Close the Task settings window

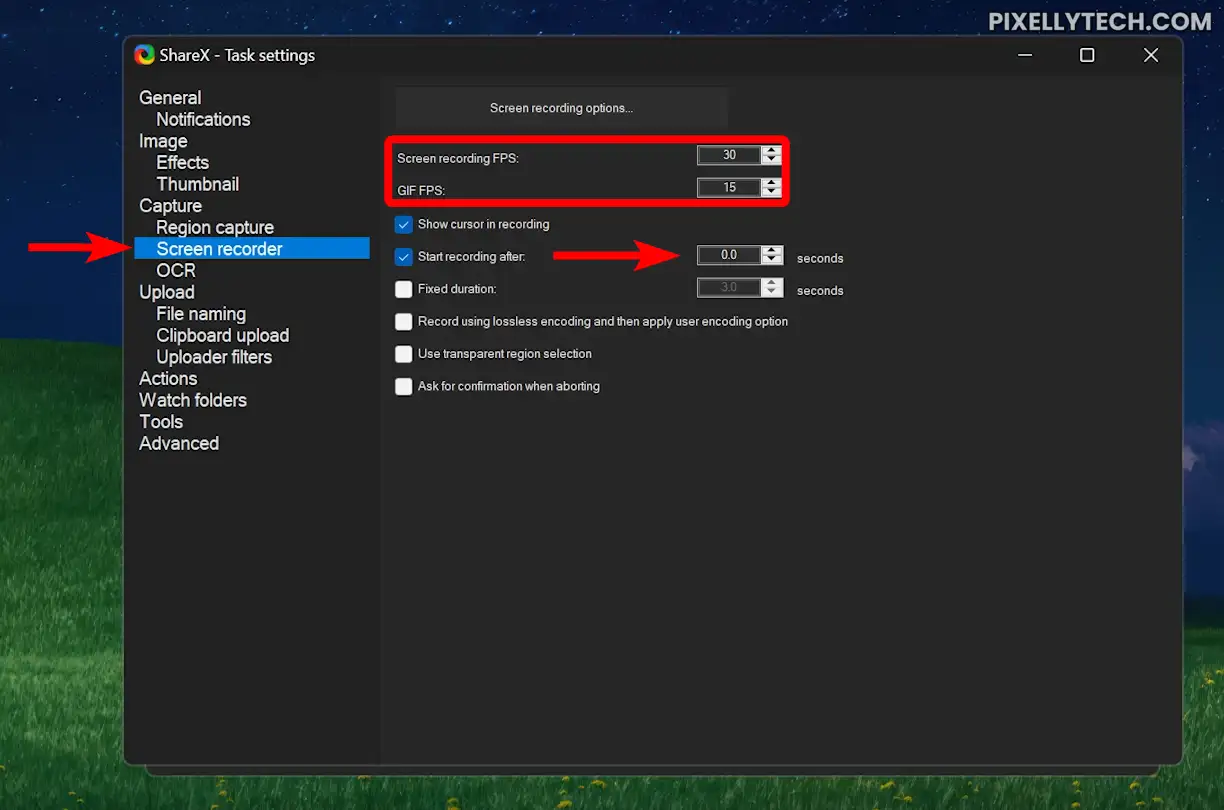point(1151,55)
